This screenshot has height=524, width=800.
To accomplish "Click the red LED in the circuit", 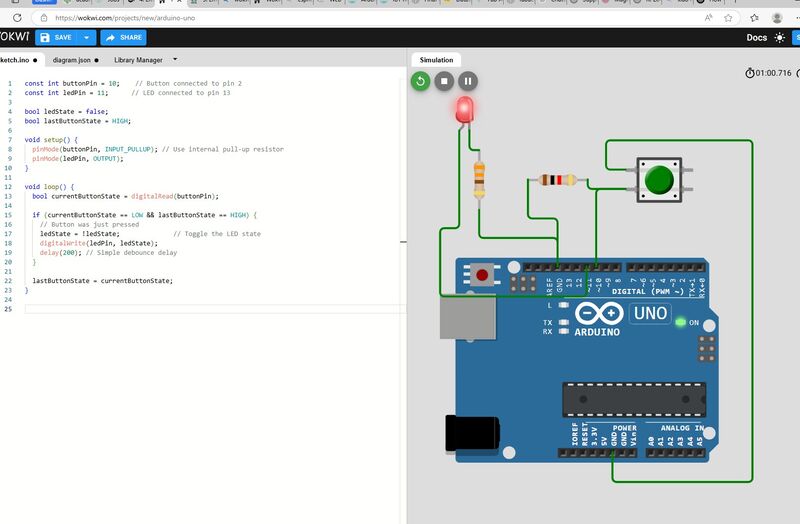I will (x=464, y=109).
